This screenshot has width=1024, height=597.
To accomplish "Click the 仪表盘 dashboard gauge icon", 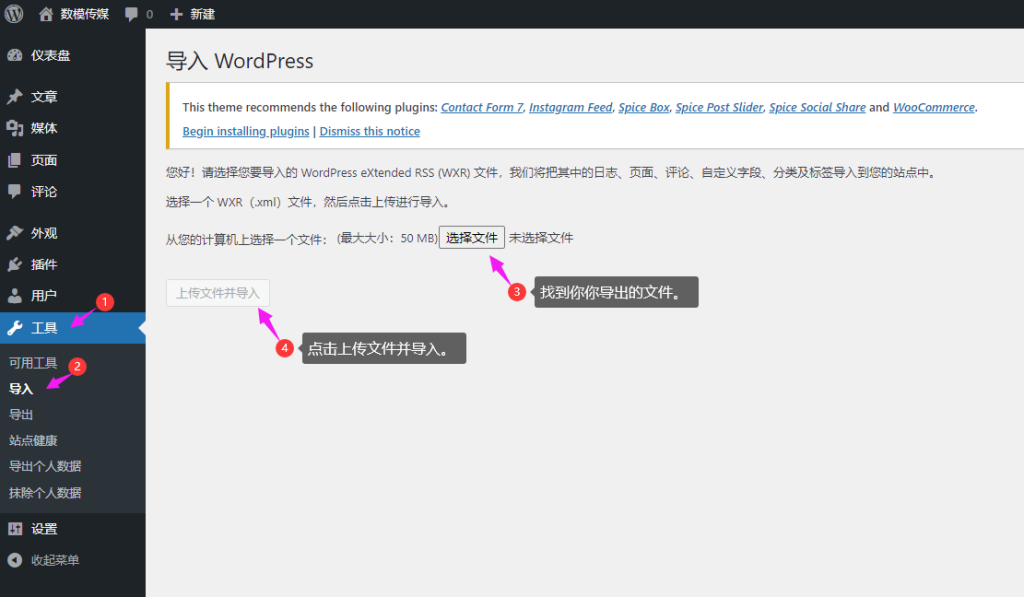I will point(14,56).
